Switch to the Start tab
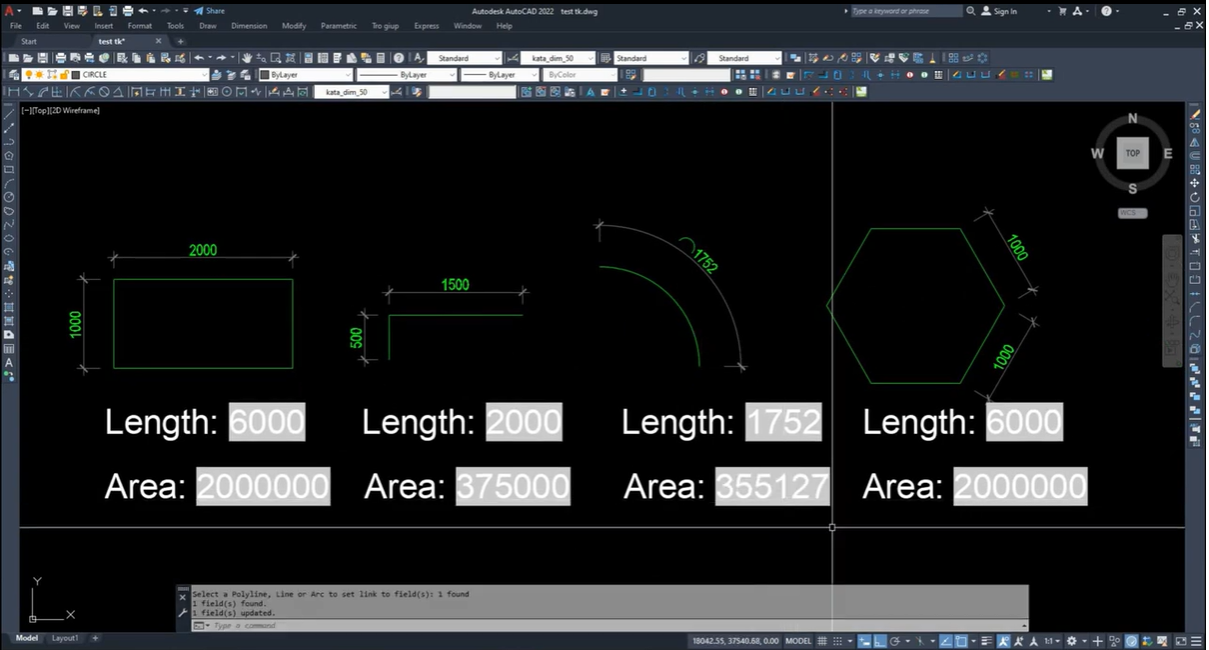The width and height of the screenshot is (1209, 650). pos(29,42)
